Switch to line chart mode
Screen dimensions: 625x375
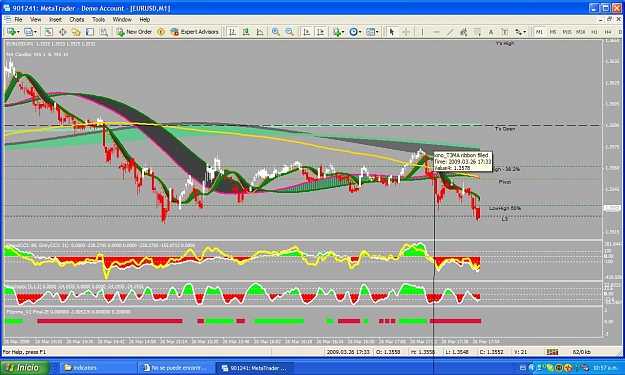pyautogui.click(x=259, y=31)
